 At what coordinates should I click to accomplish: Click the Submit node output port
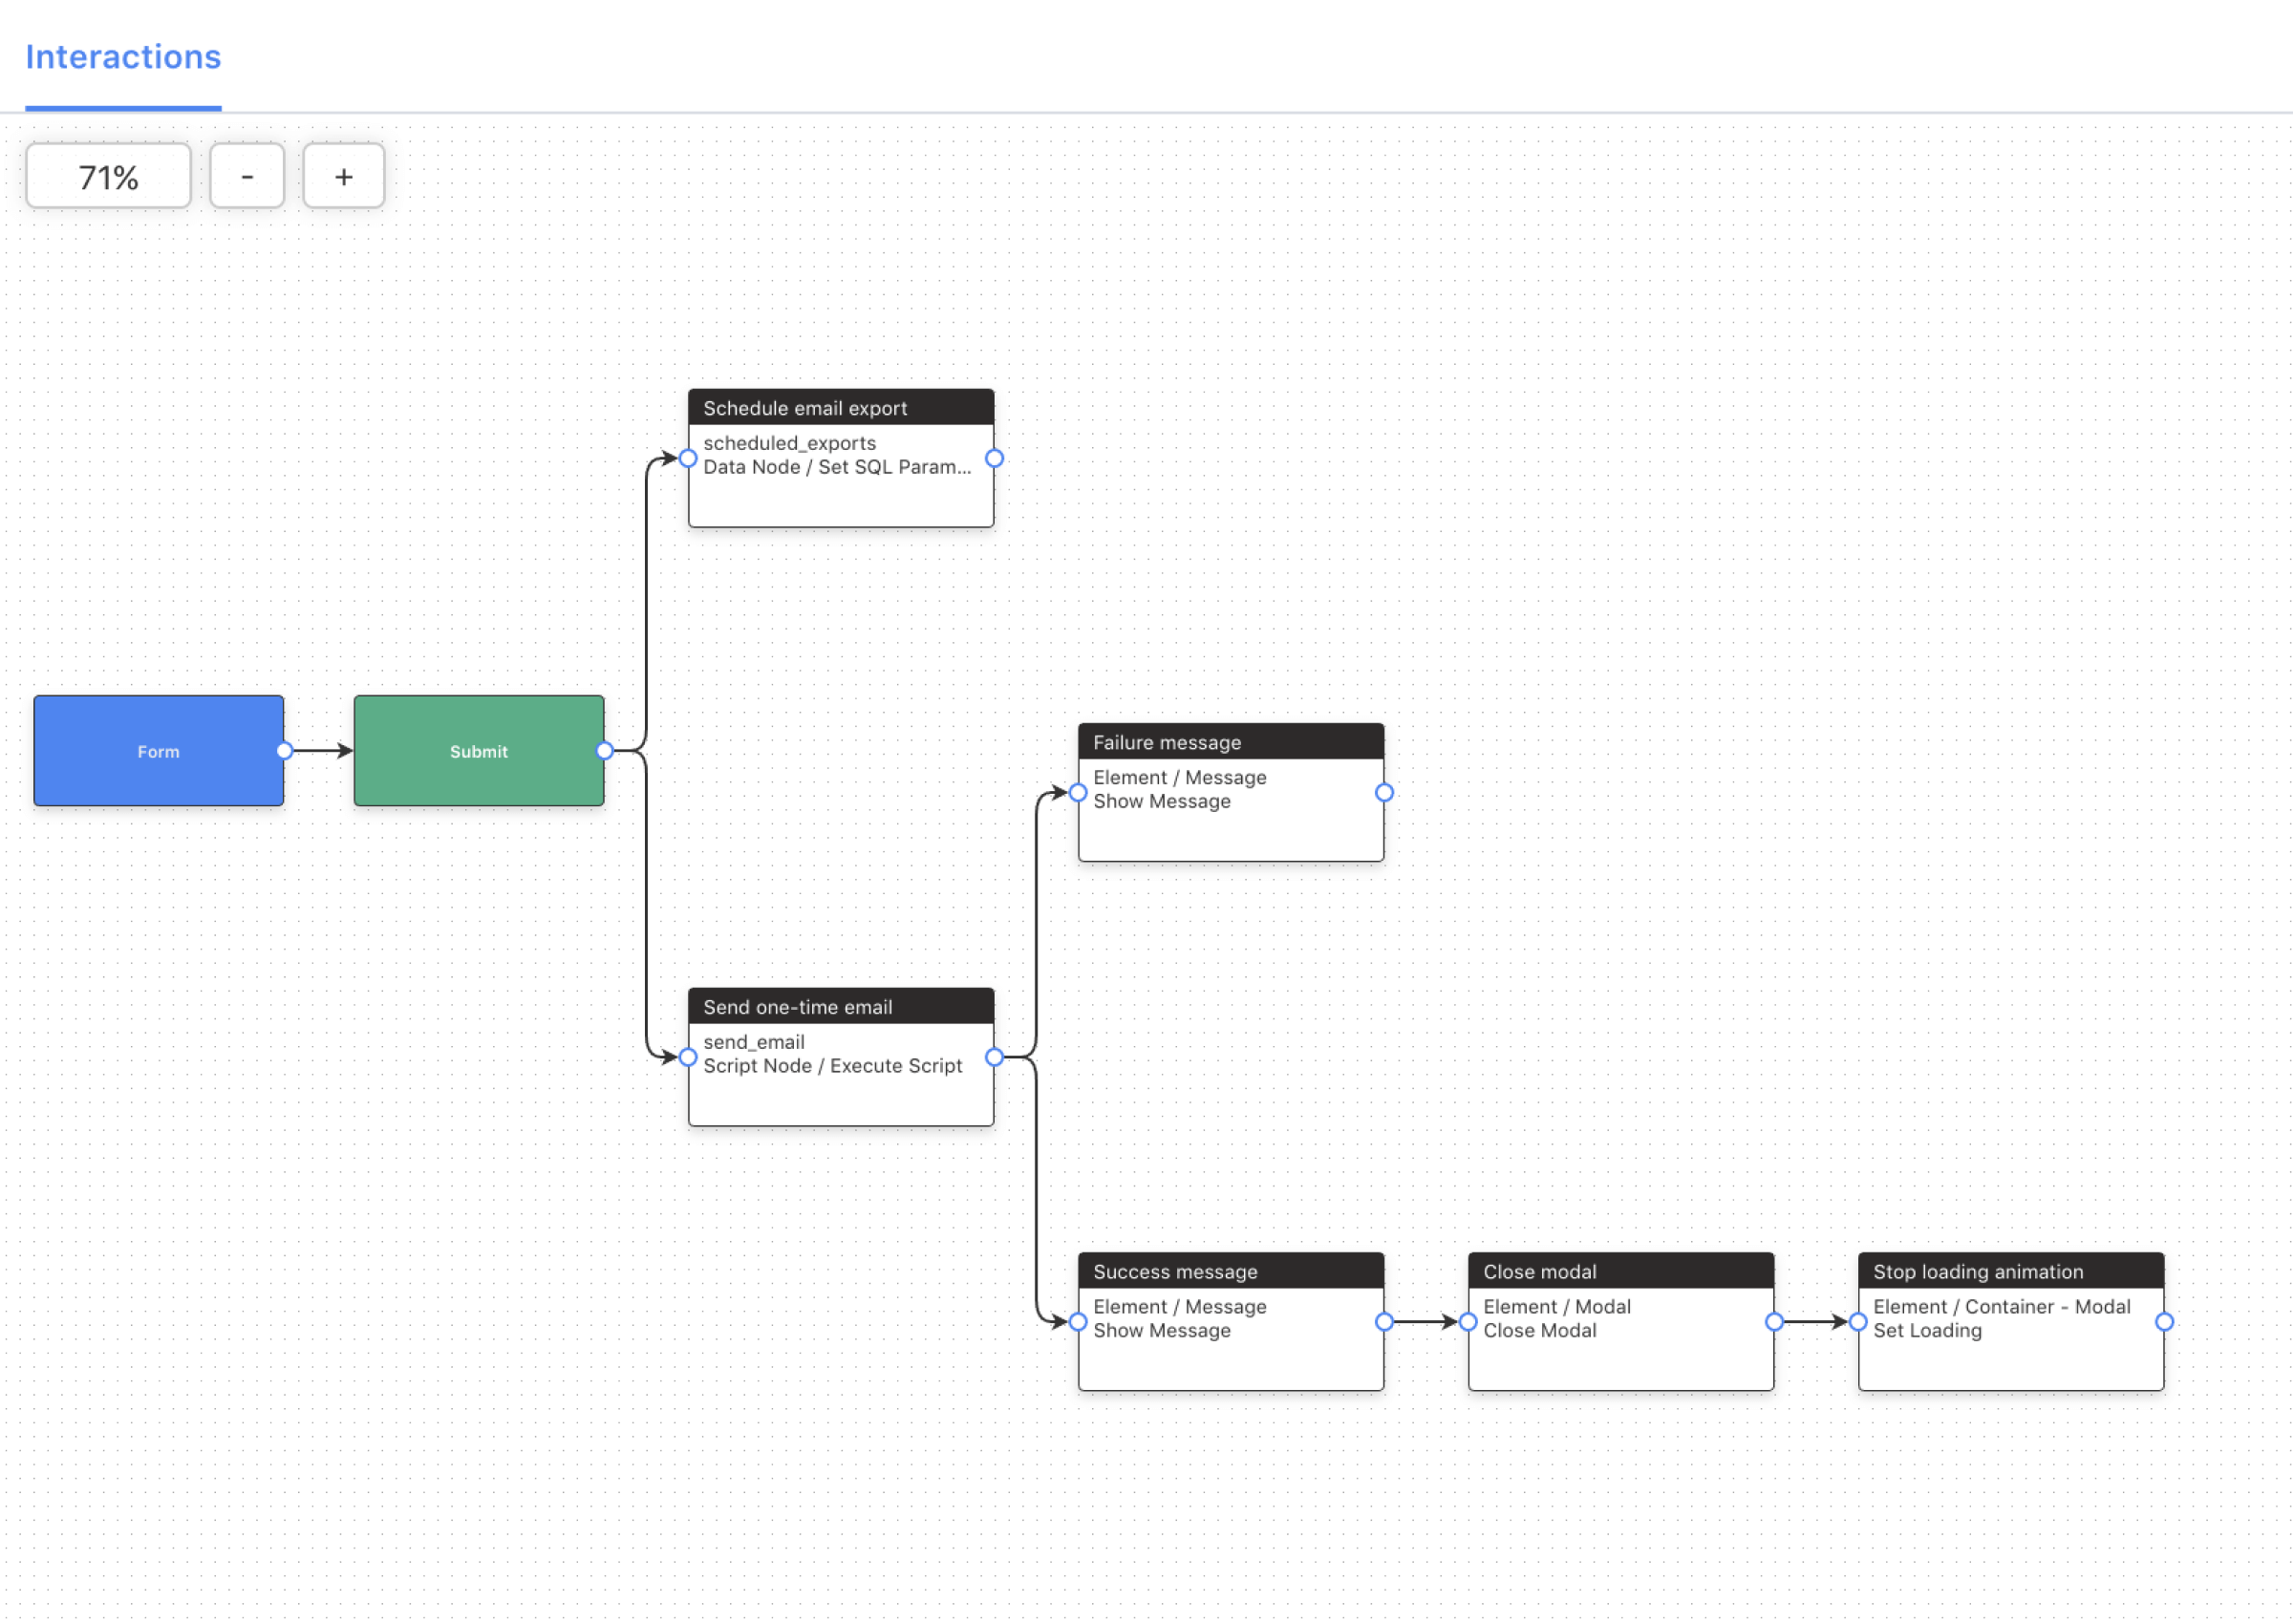[x=604, y=751]
